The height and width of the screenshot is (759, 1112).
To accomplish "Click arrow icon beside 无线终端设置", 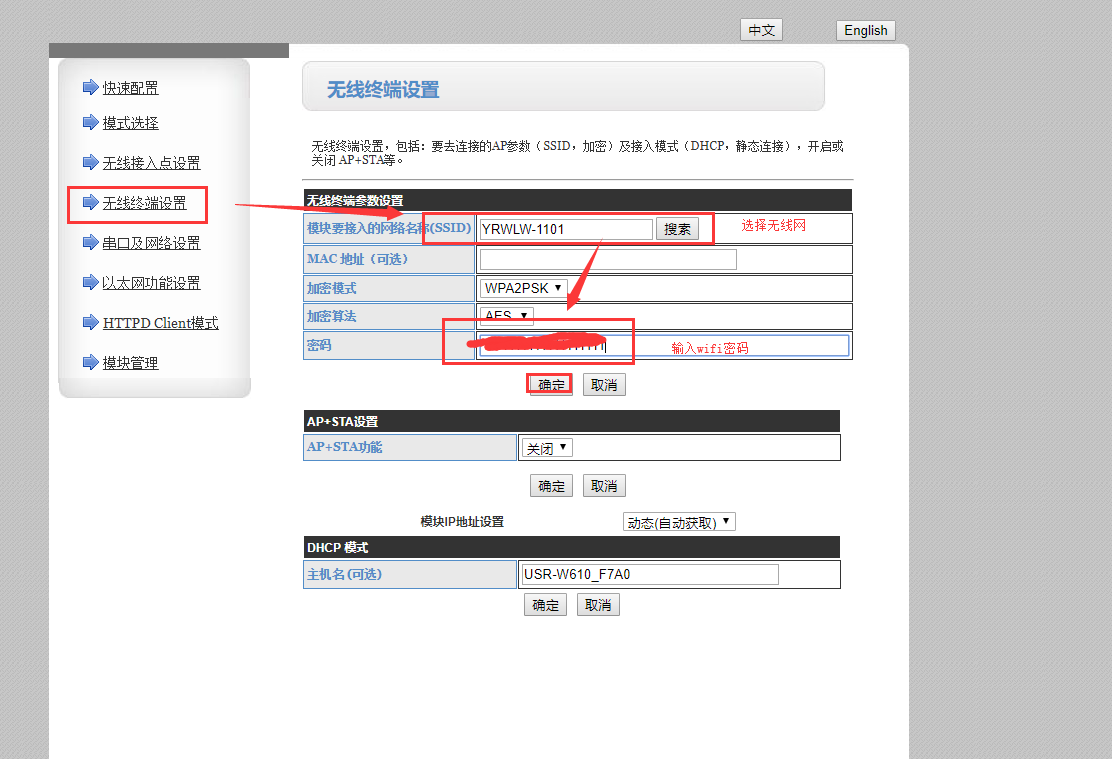I will 90,203.
